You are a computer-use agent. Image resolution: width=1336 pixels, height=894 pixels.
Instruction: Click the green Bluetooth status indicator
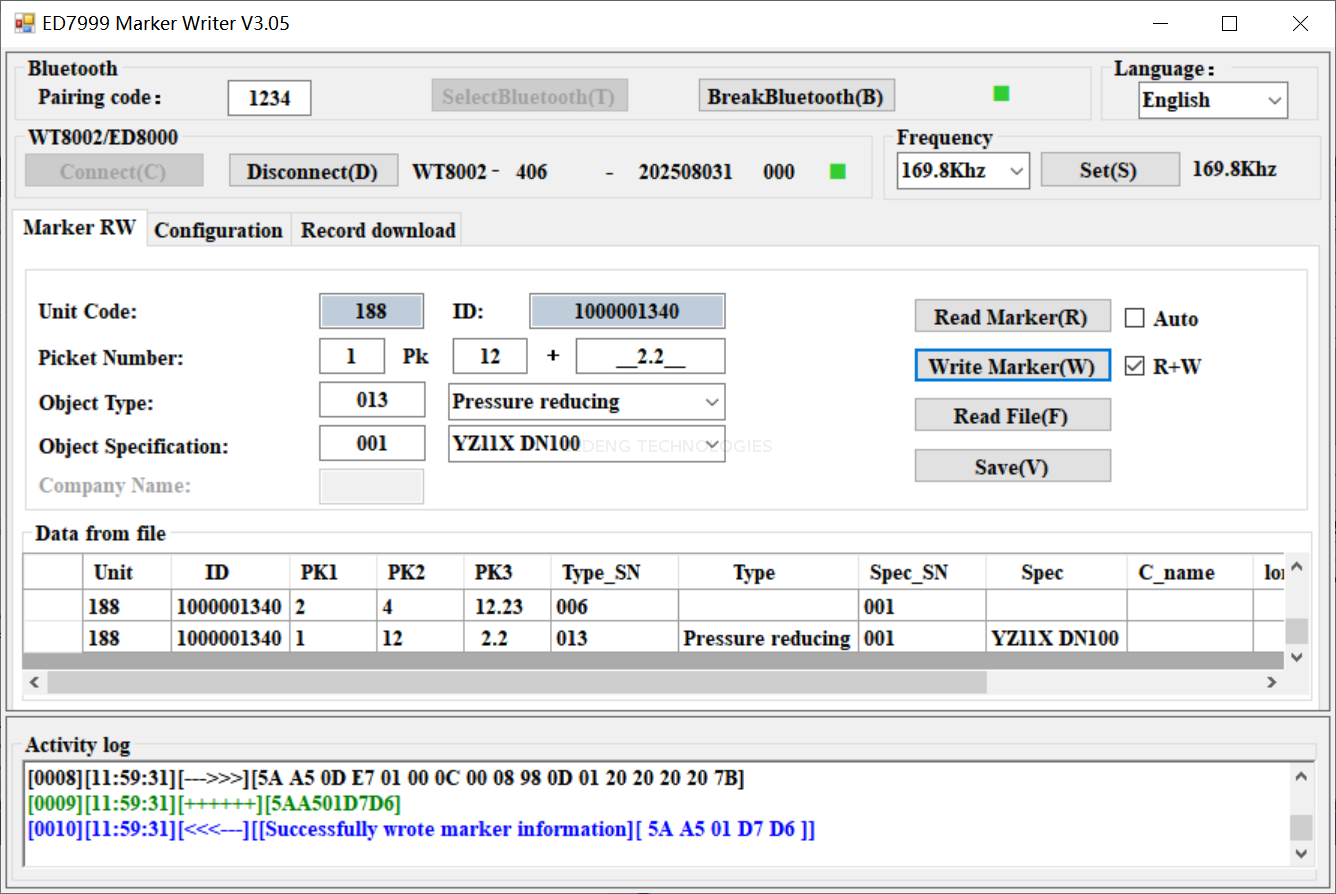[x=1001, y=94]
